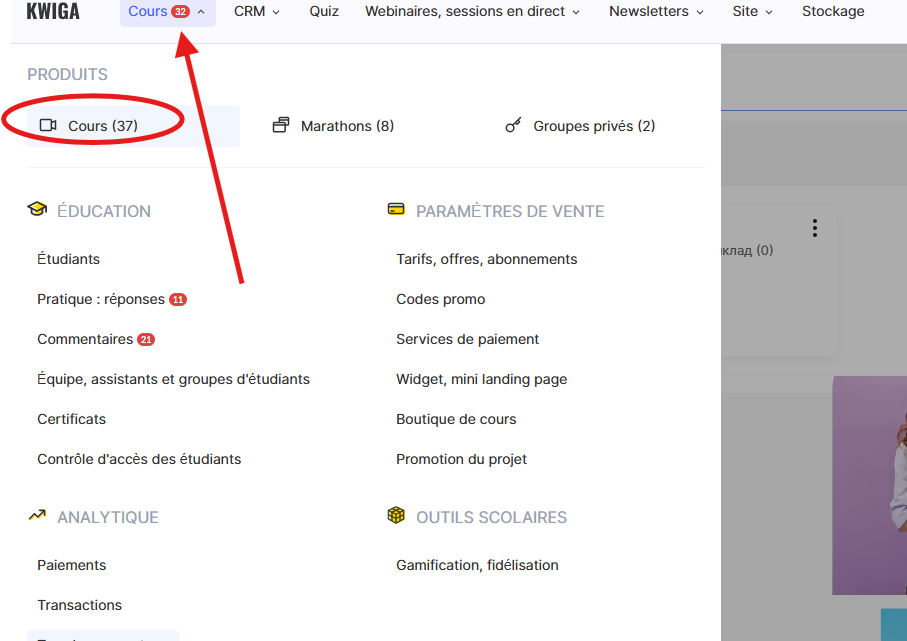Go to Services de paiement
The width and height of the screenshot is (907, 641).
(467, 339)
